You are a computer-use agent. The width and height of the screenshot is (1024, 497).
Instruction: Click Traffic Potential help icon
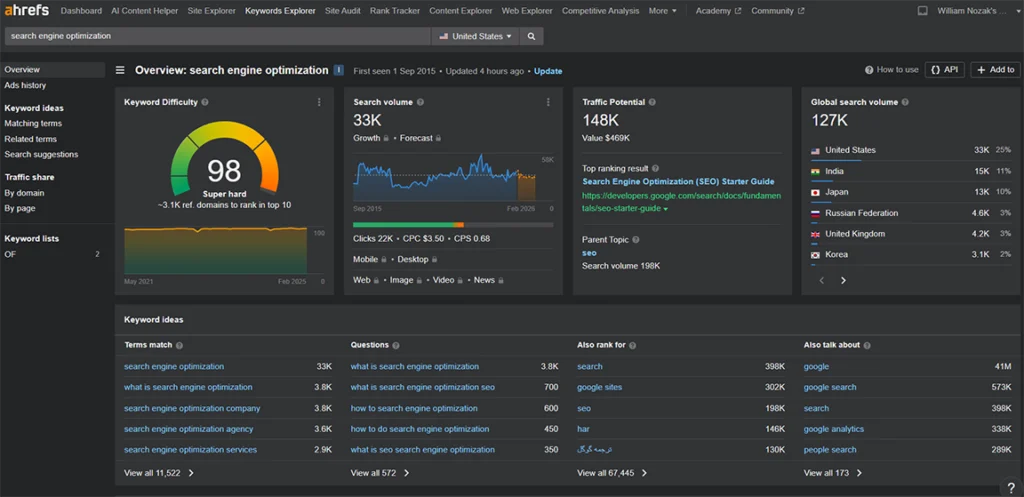tap(652, 102)
